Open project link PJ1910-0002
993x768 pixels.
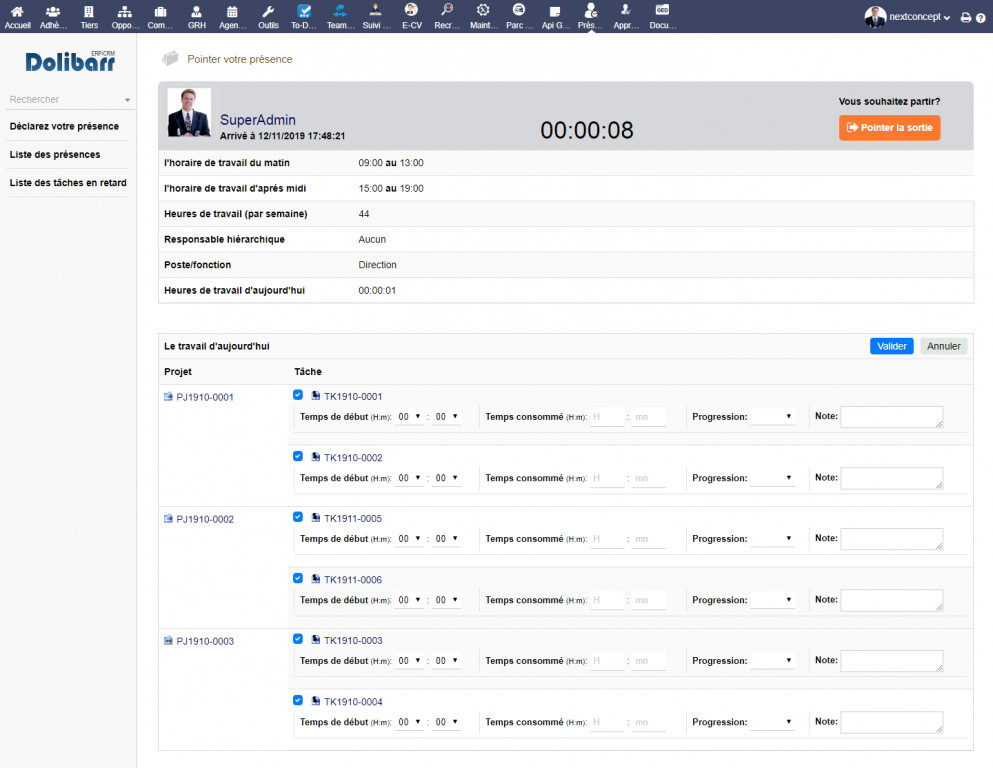pyautogui.click(x=204, y=519)
